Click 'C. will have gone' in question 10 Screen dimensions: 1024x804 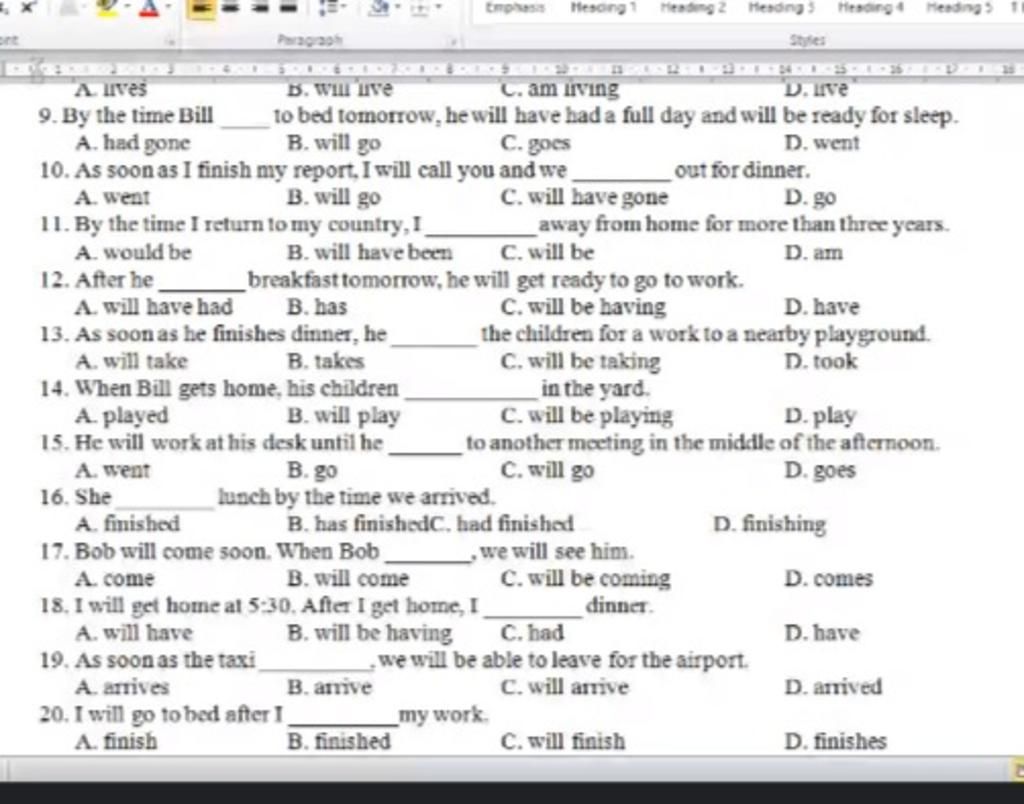[x=584, y=197]
